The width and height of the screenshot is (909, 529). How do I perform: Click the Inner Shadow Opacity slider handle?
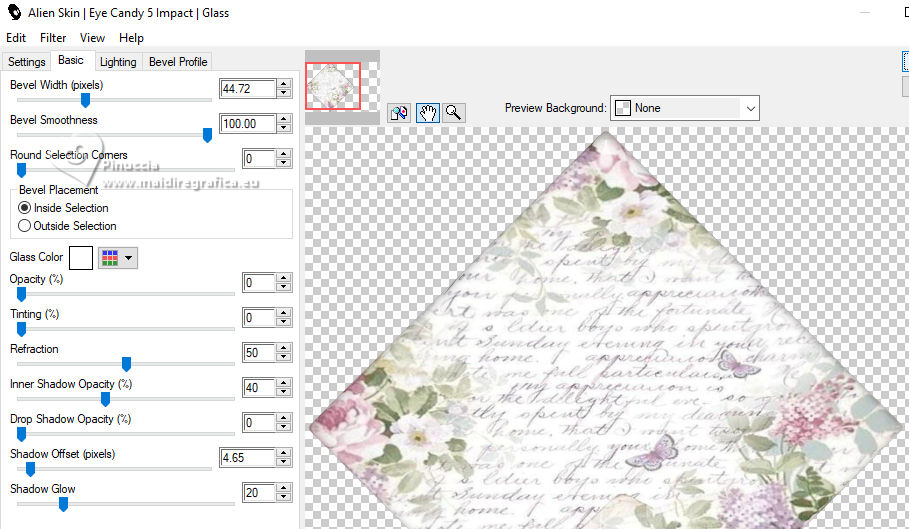[106, 399]
